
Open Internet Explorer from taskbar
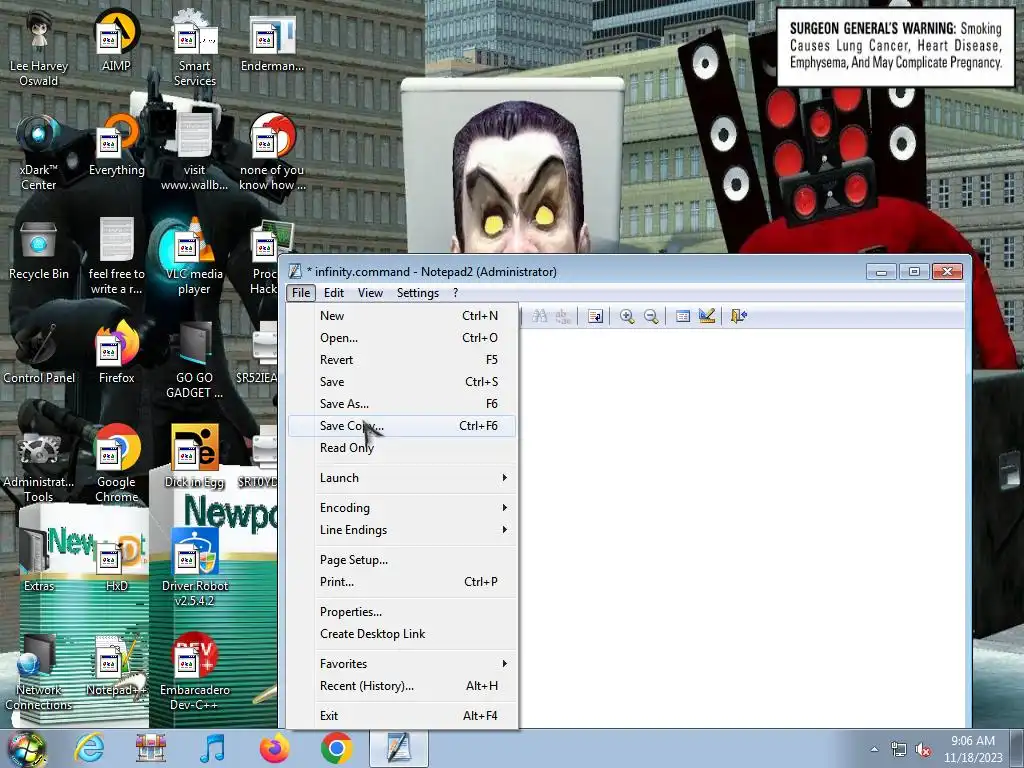point(89,748)
